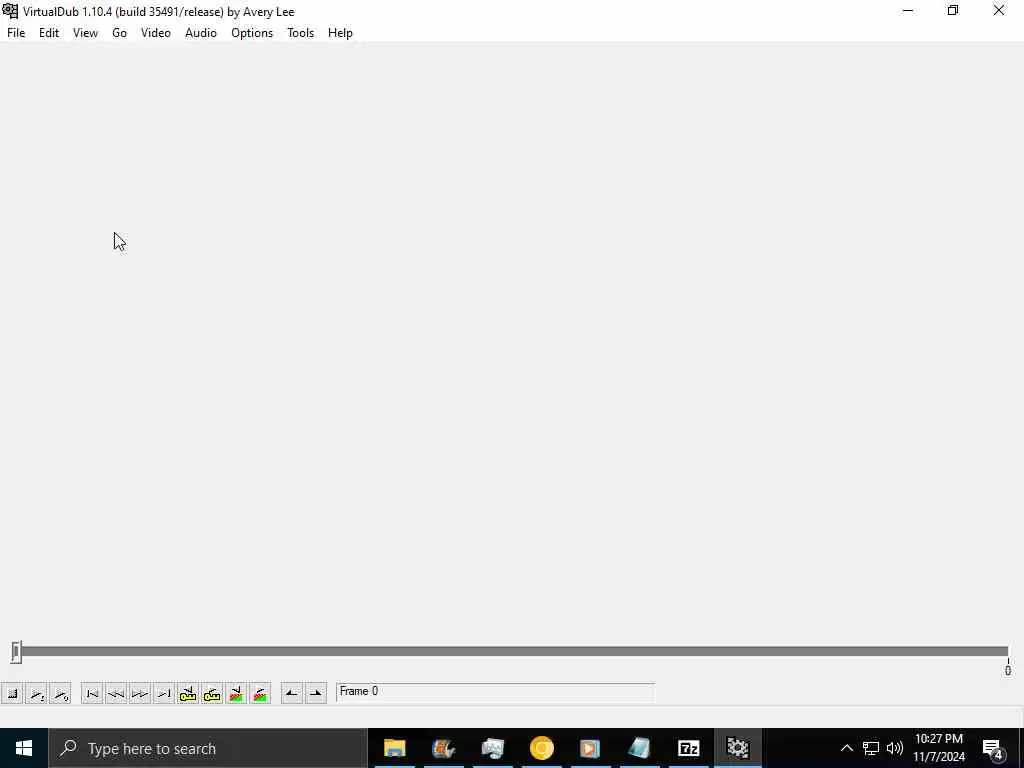Jump to start of video

92,694
